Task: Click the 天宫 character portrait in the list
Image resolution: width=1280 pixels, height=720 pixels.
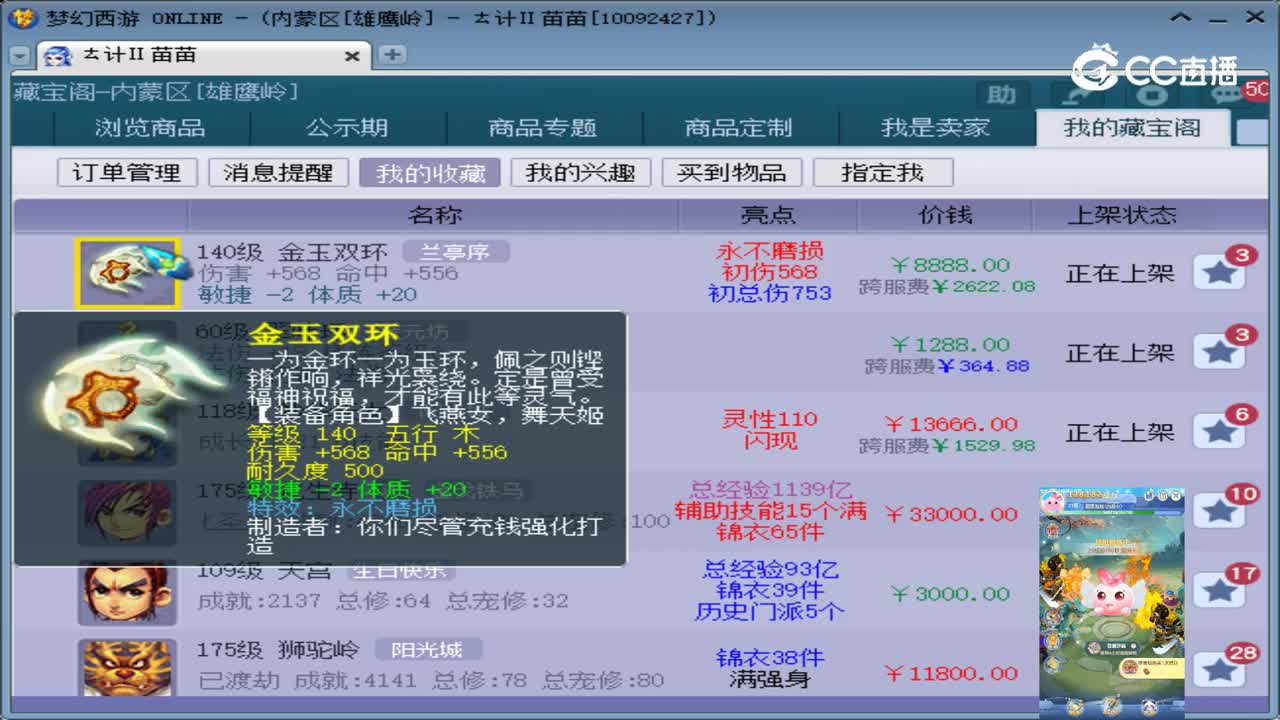Action: pos(128,593)
